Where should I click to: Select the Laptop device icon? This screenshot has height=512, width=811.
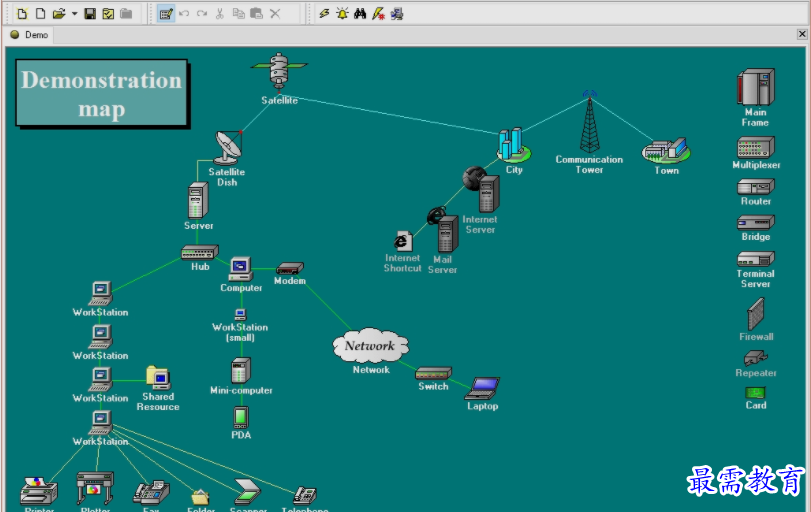pyautogui.click(x=482, y=388)
